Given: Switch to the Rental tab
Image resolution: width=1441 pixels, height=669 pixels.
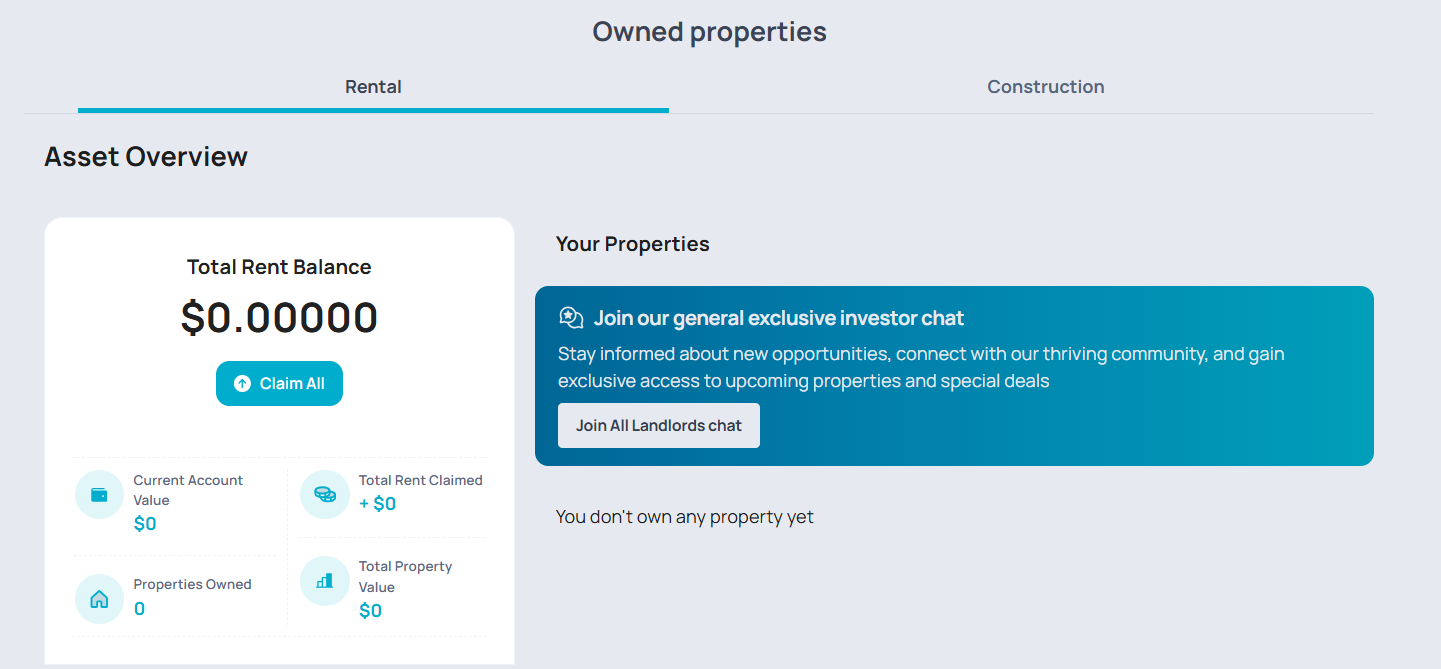Looking at the screenshot, I should coord(373,87).
